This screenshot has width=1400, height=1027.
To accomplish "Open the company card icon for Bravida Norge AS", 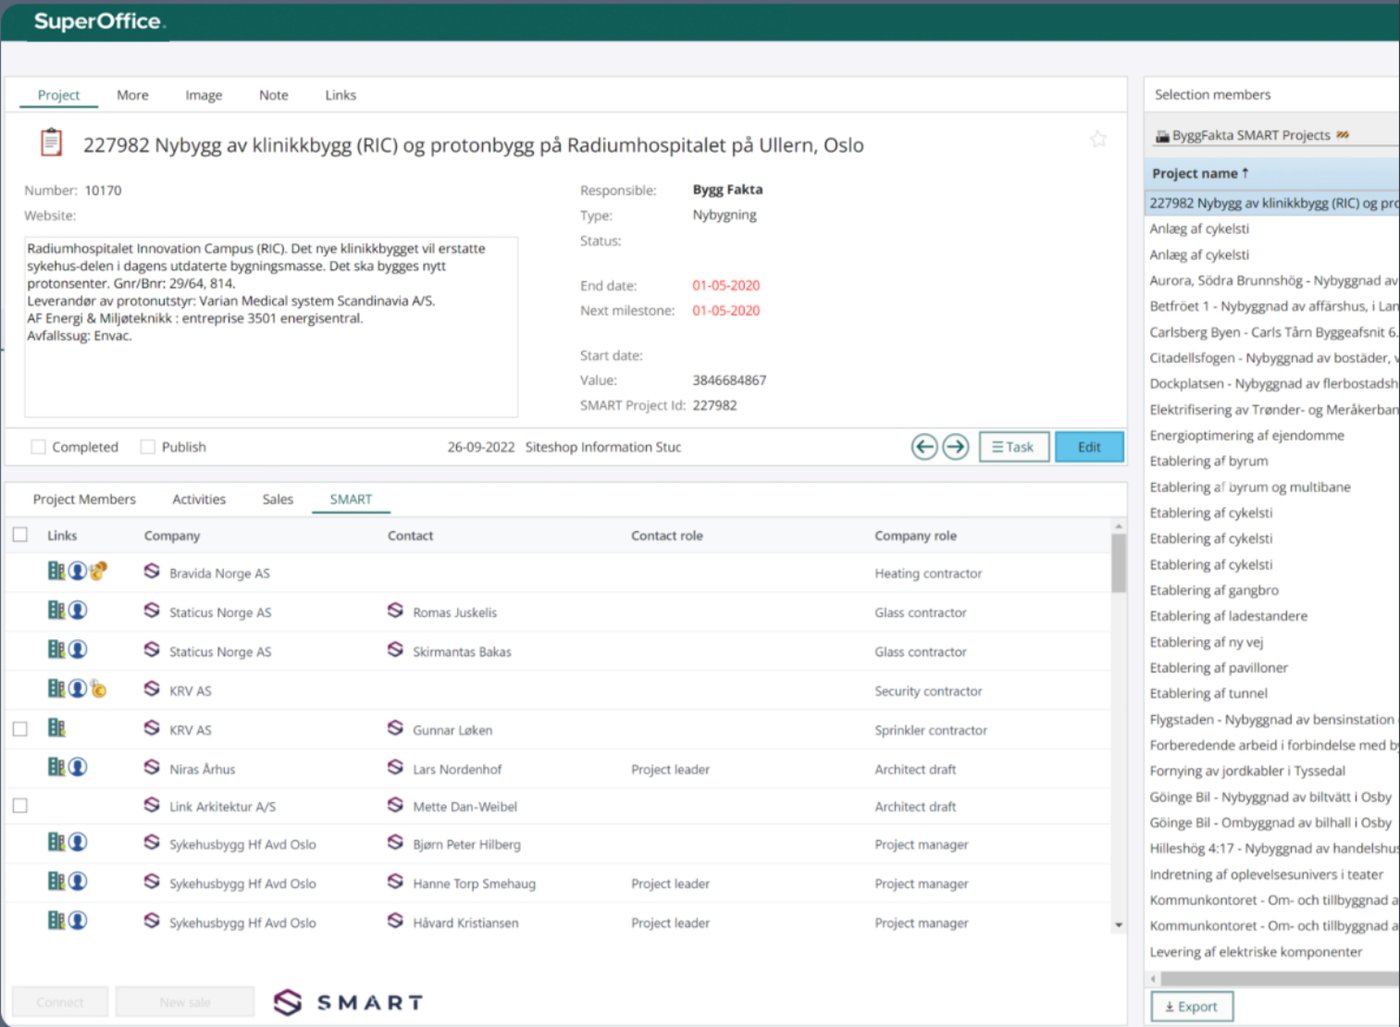I will tap(56, 571).
